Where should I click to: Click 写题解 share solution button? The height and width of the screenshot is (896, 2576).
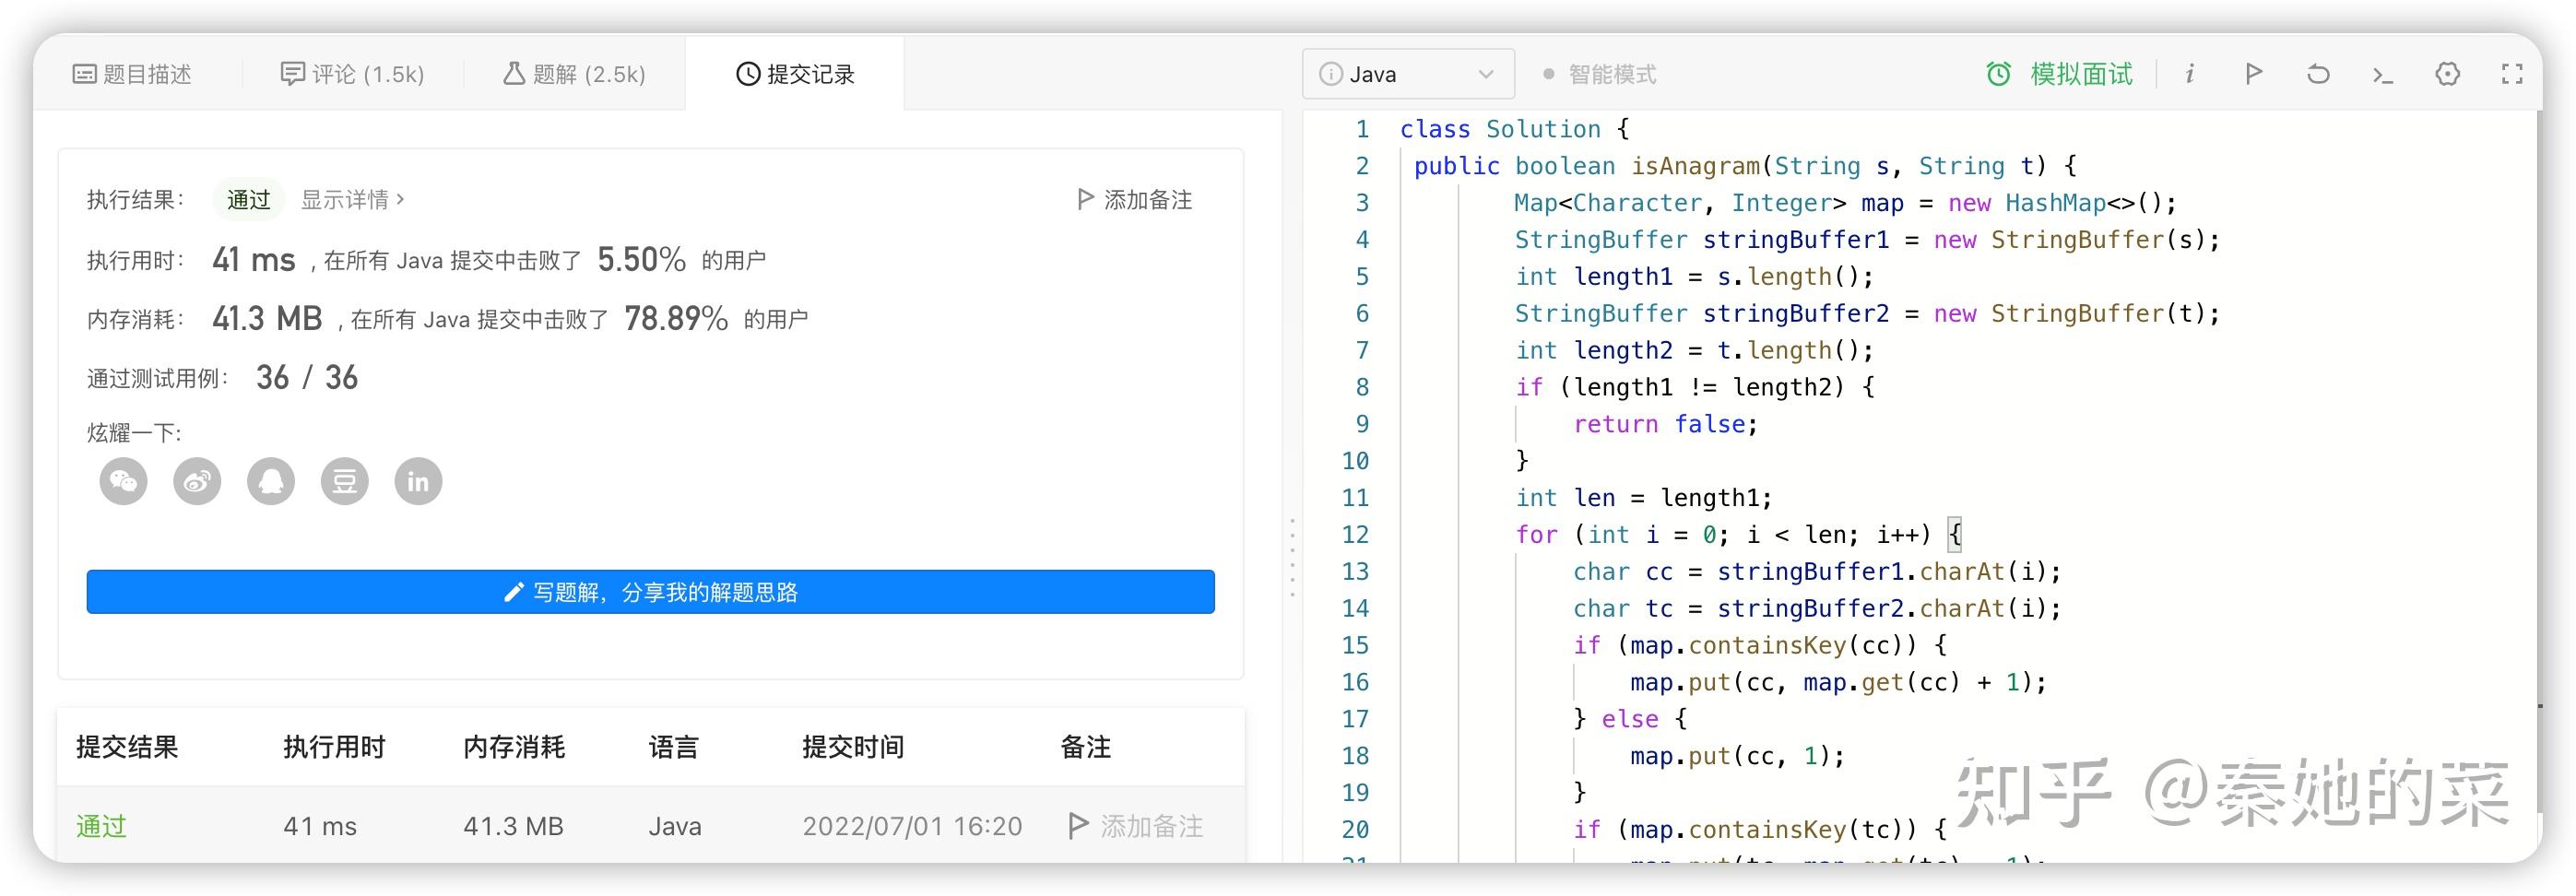pos(650,592)
